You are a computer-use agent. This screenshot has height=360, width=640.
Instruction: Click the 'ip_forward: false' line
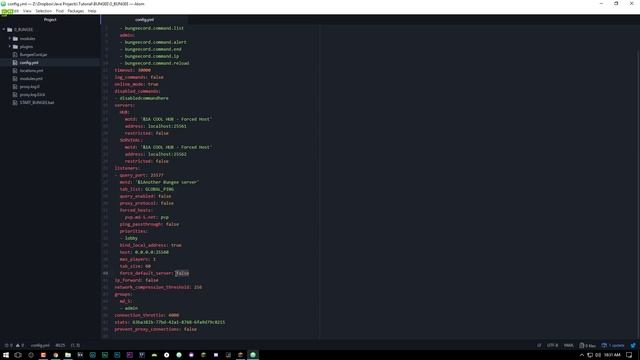pos(136,280)
